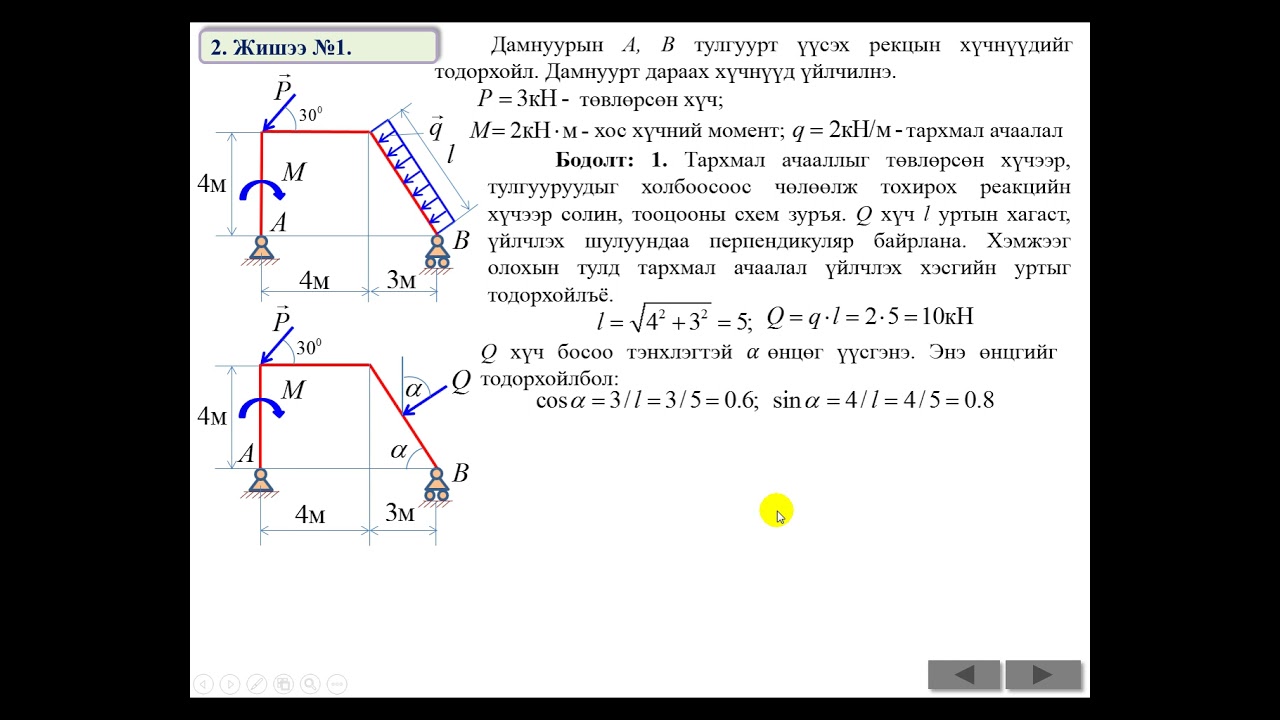Click the expression "sinα = 4/l = 4/5 = 0.8"

click(884, 401)
